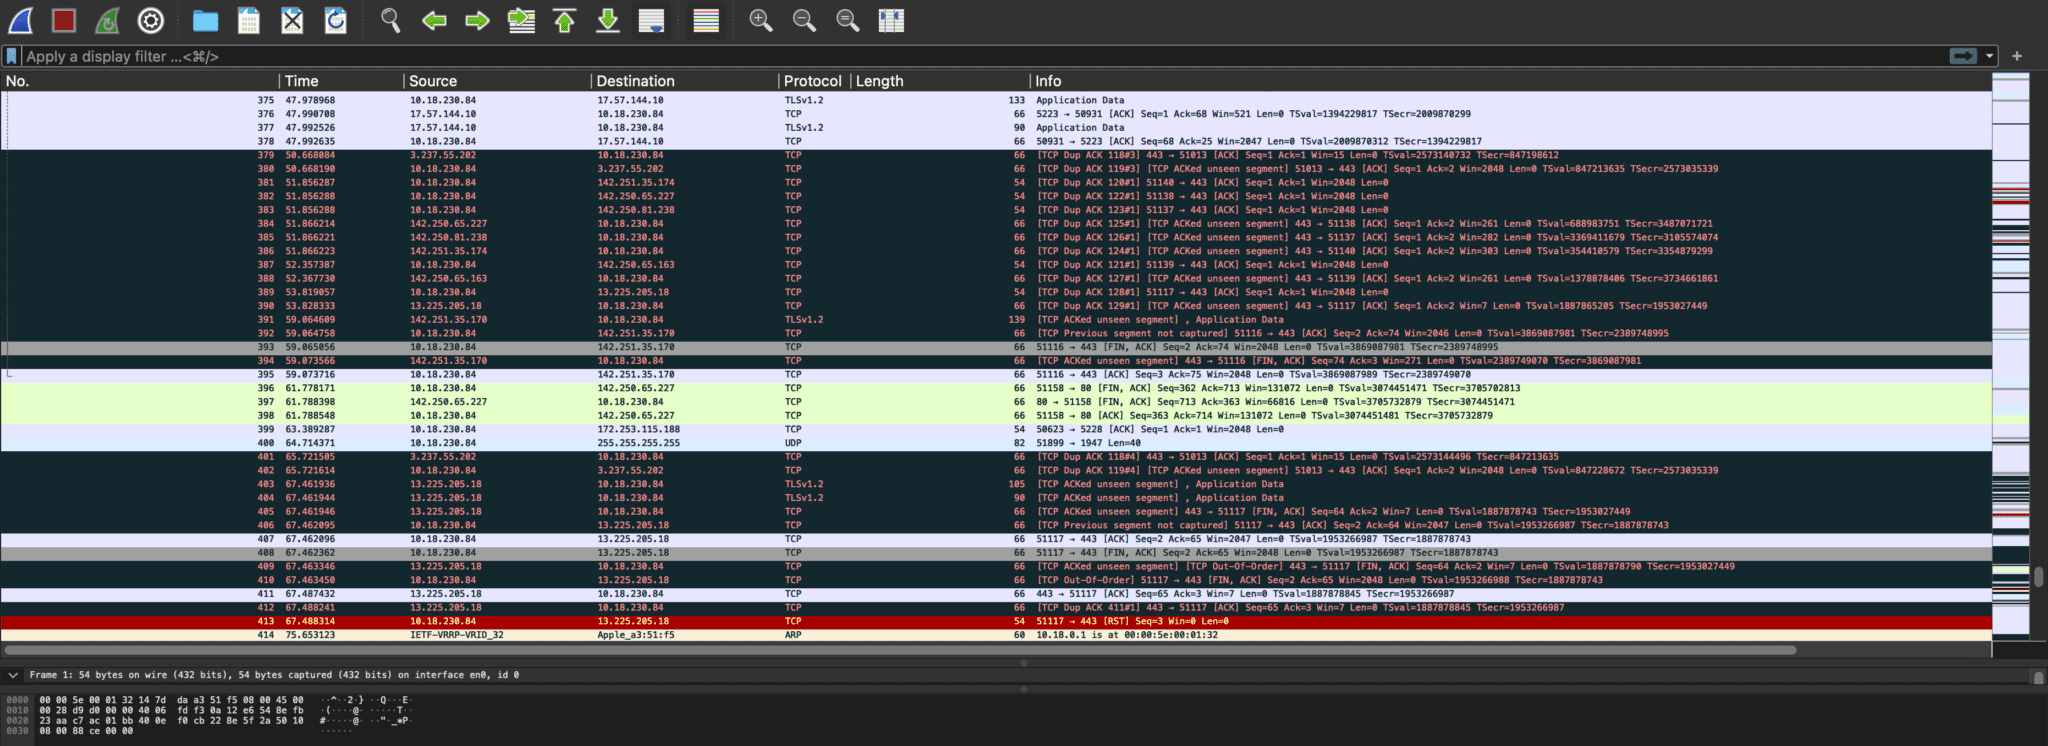Image resolution: width=2048 pixels, height=746 pixels.
Task: Select packet 408 FIN ACK row
Action: pos(996,553)
